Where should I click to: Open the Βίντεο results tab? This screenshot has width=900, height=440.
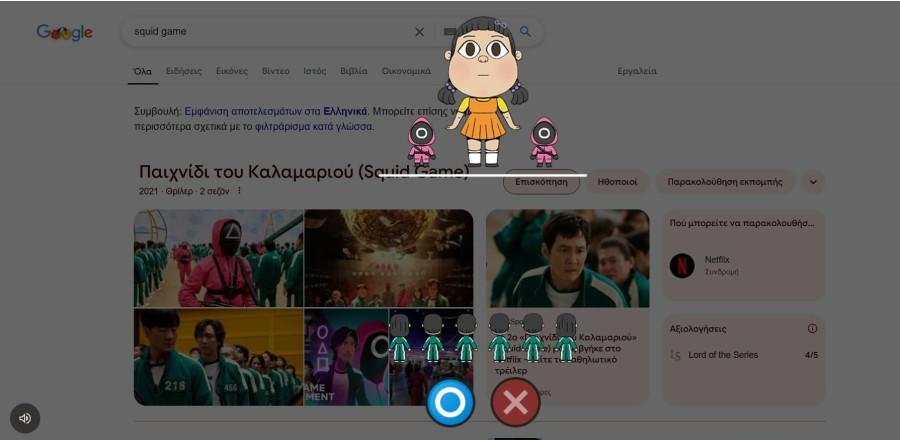point(276,71)
